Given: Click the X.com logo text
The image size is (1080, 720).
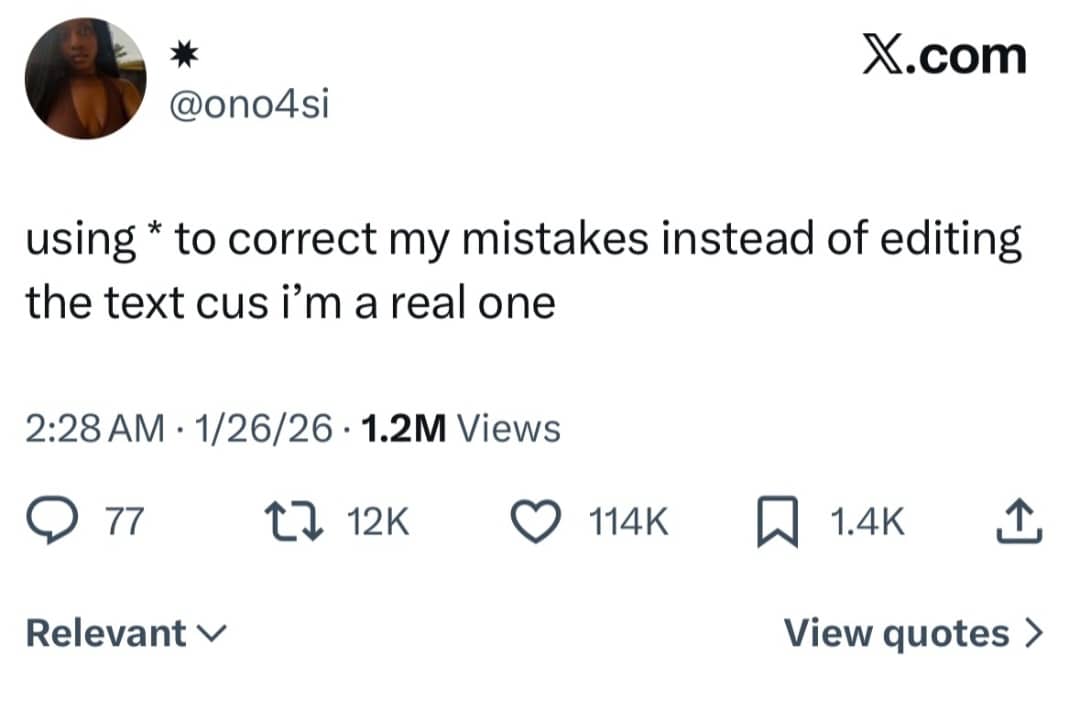Looking at the screenshot, I should pyautogui.click(x=944, y=55).
